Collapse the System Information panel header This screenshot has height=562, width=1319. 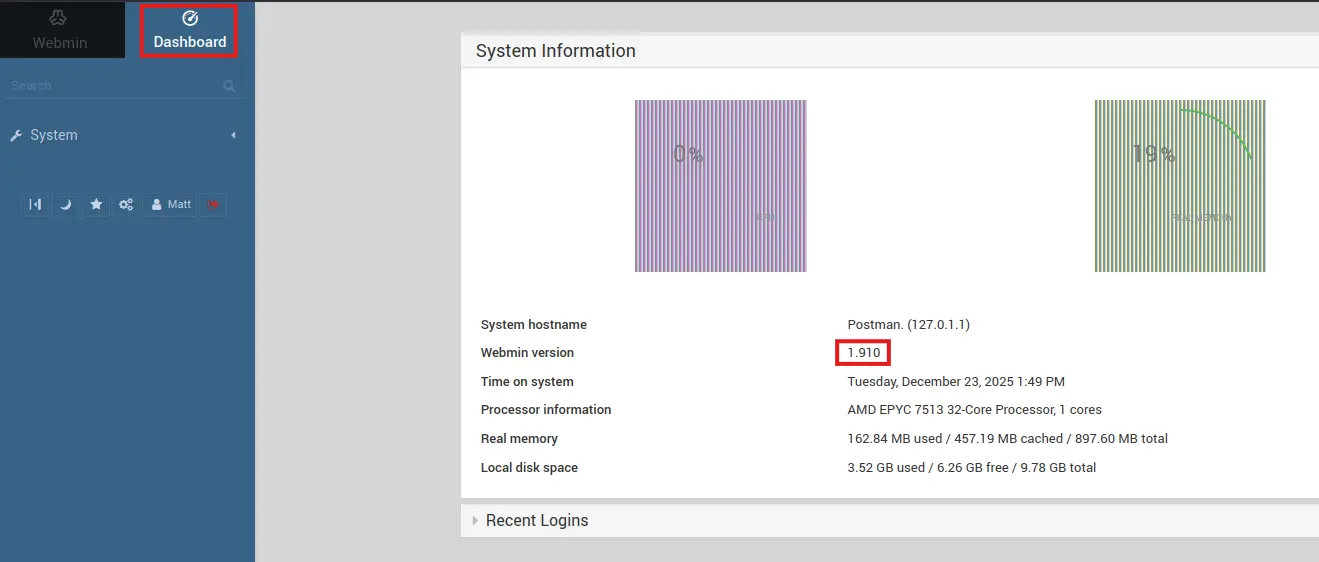[x=555, y=51]
